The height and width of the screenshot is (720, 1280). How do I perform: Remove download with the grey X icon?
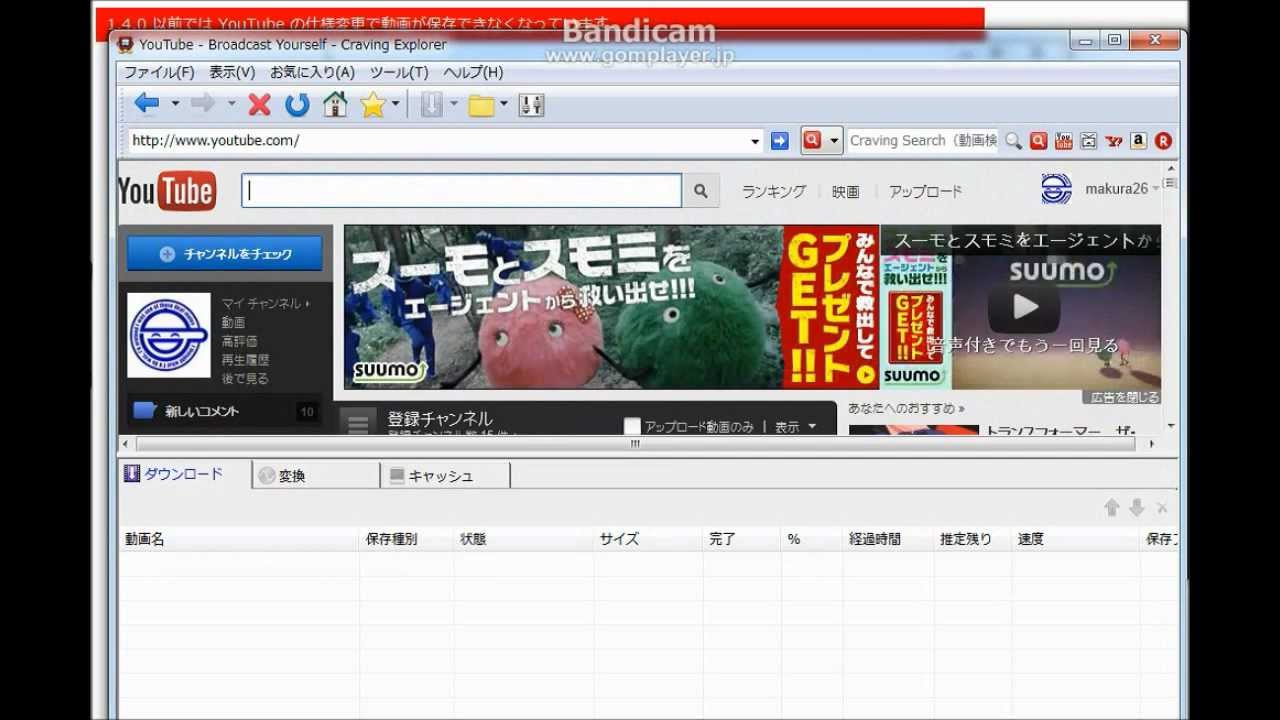[x=1161, y=508]
